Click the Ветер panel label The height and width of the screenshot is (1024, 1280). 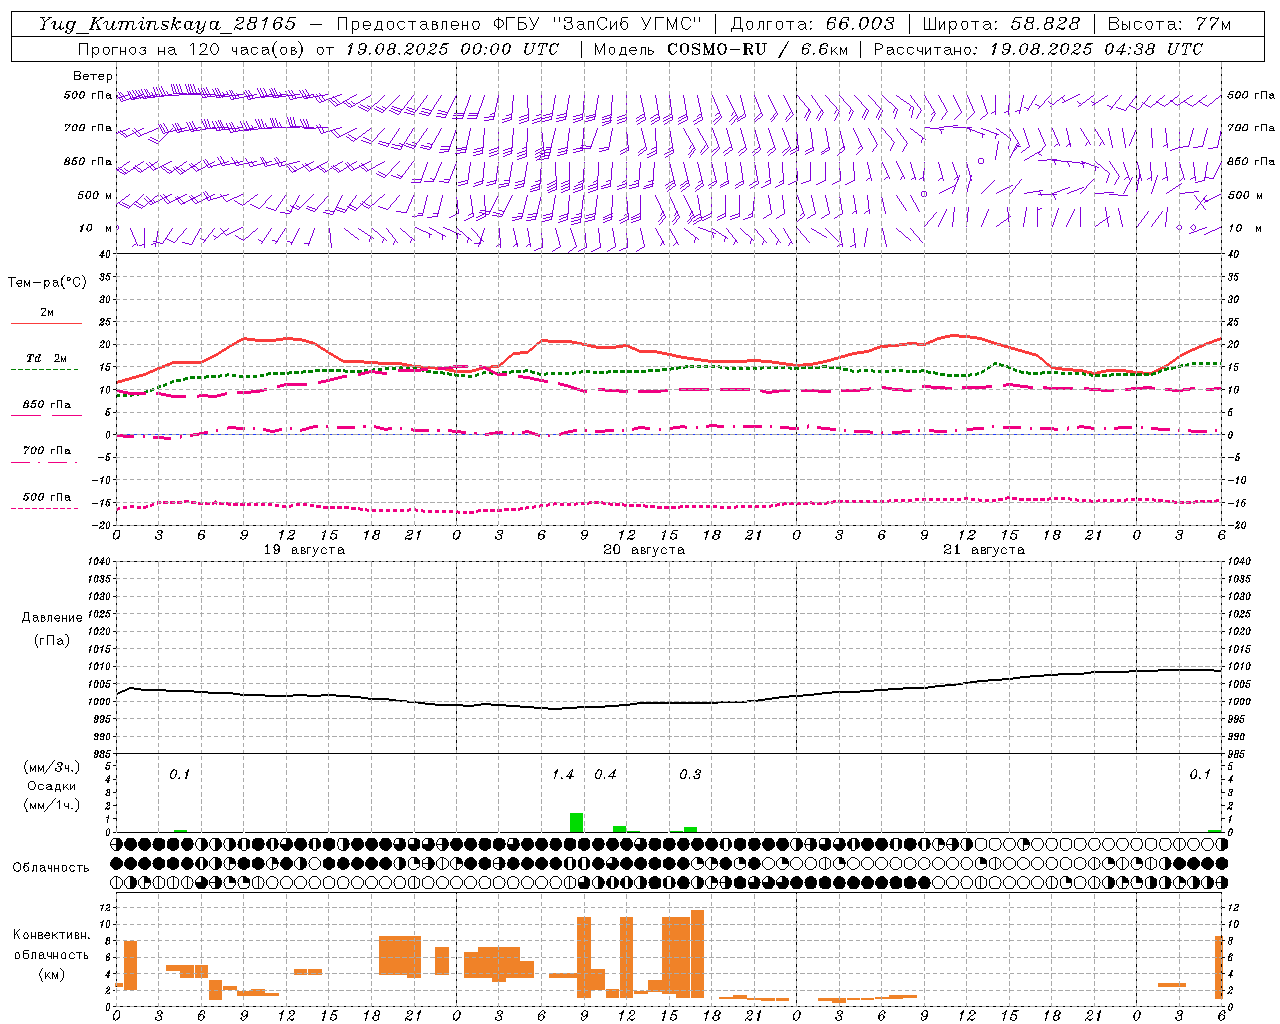(x=93, y=76)
